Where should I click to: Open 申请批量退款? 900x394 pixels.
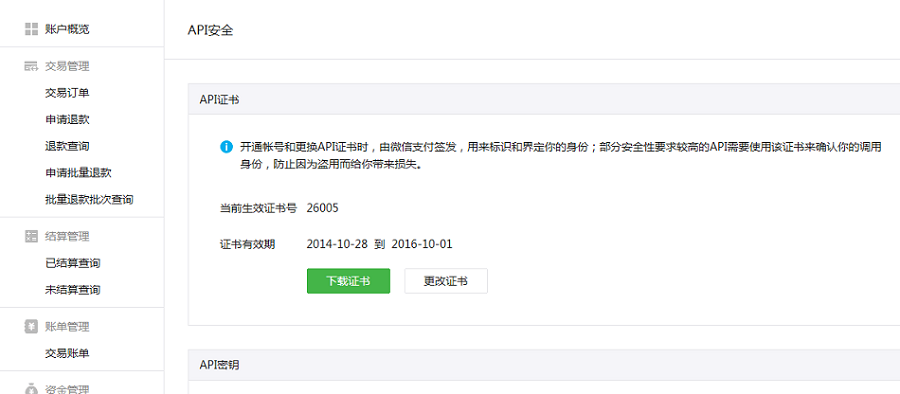(x=78, y=173)
